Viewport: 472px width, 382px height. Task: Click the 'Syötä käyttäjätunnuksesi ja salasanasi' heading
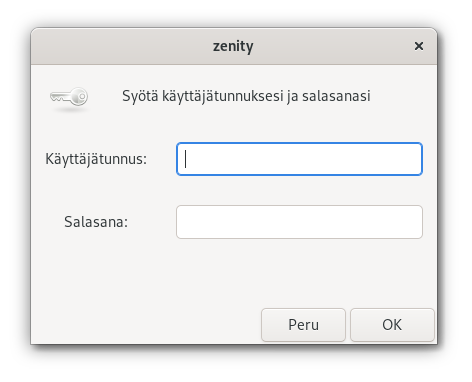246,96
